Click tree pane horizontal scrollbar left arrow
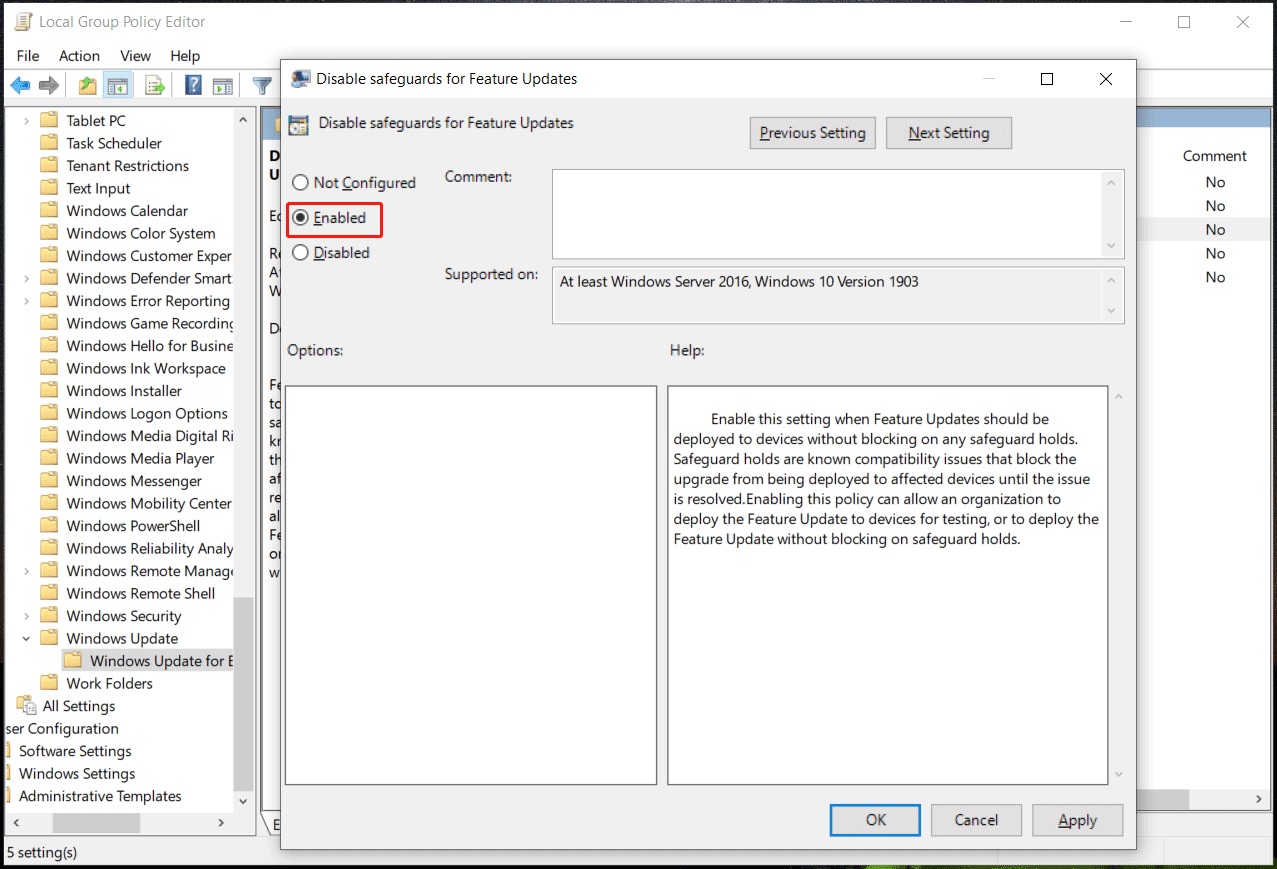 coord(14,823)
